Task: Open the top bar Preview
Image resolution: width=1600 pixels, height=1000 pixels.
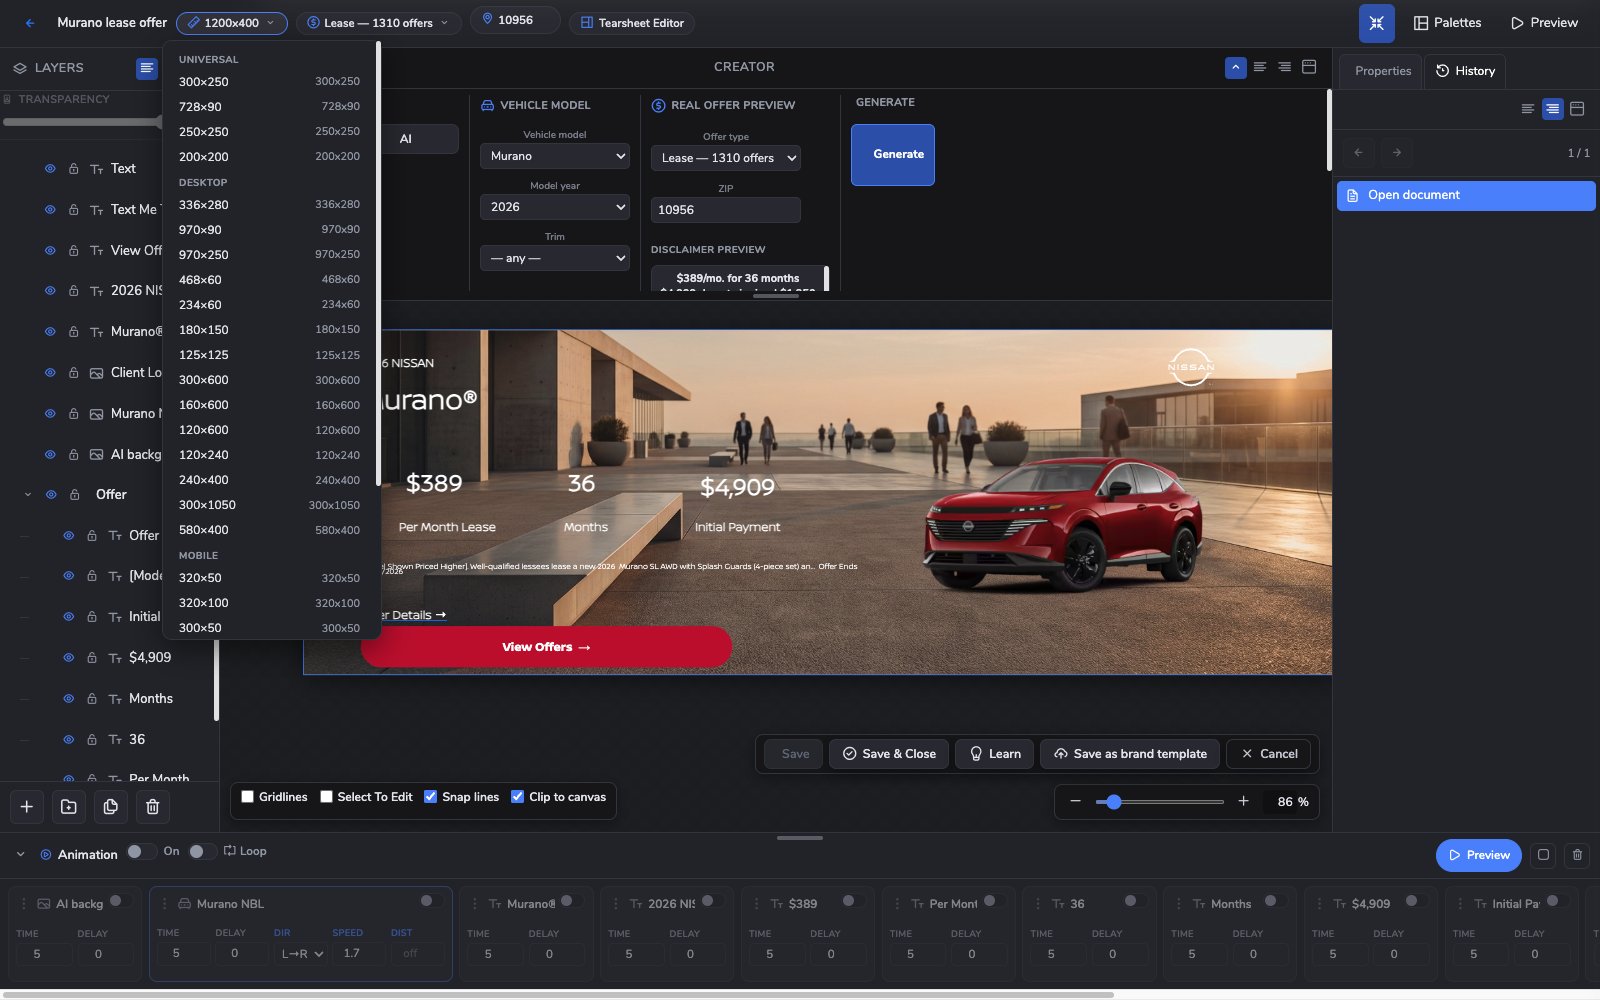Action: click(1544, 23)
